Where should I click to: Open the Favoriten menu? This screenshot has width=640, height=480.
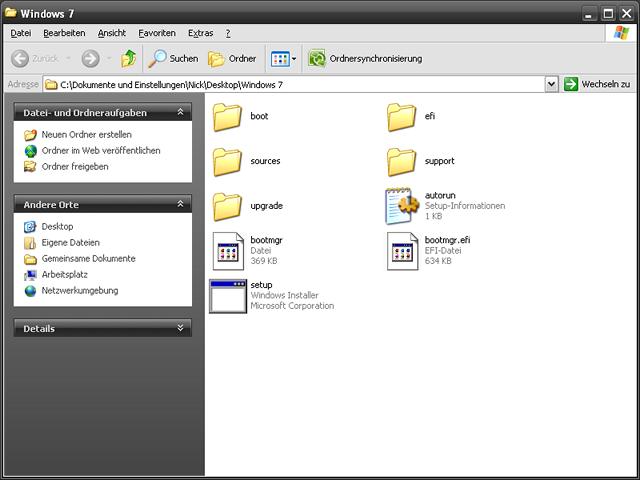click(157, 33)
